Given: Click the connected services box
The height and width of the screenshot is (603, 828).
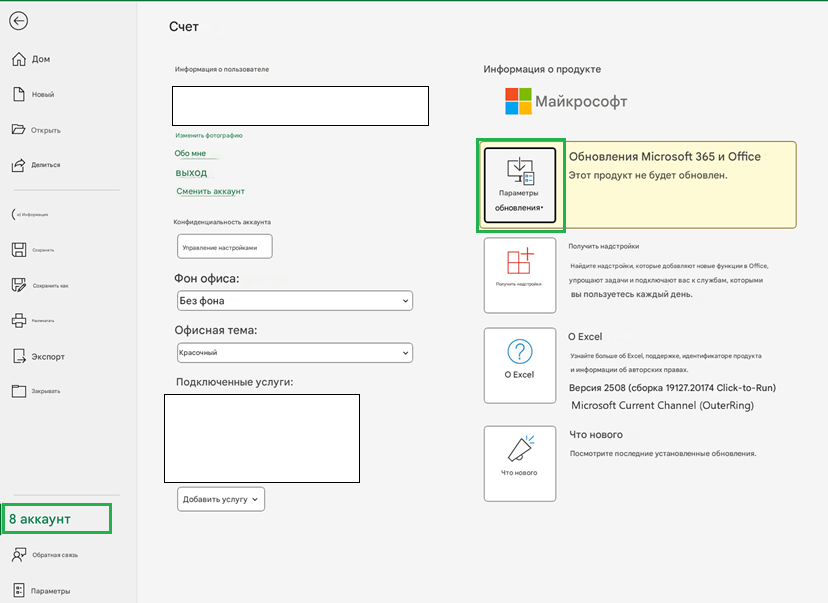Looking at the screenshot, I should coord(262,438).
